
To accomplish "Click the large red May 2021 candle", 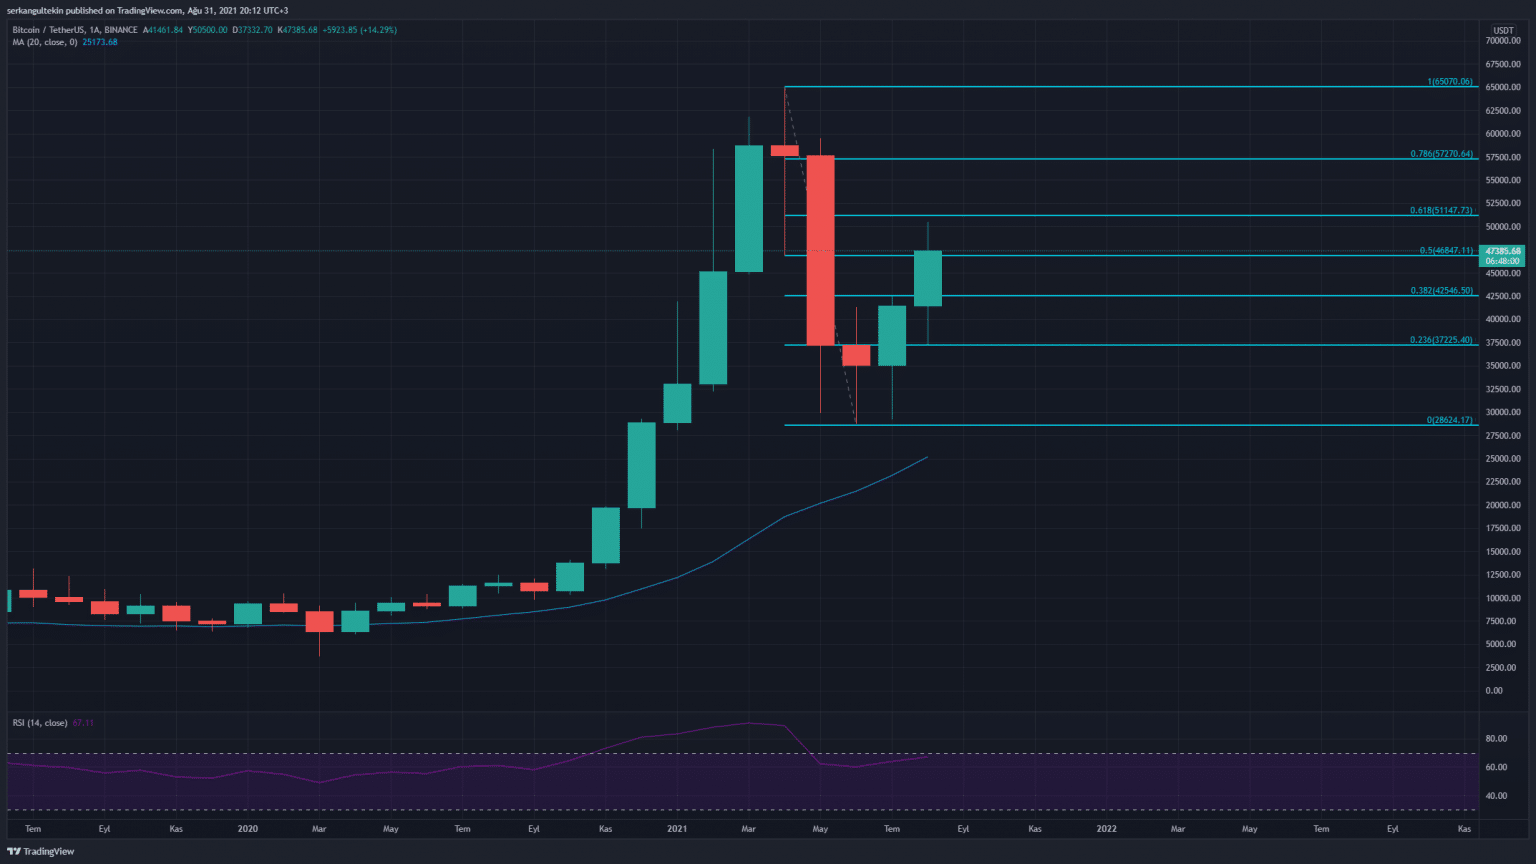I will click(x=820, y=250).
